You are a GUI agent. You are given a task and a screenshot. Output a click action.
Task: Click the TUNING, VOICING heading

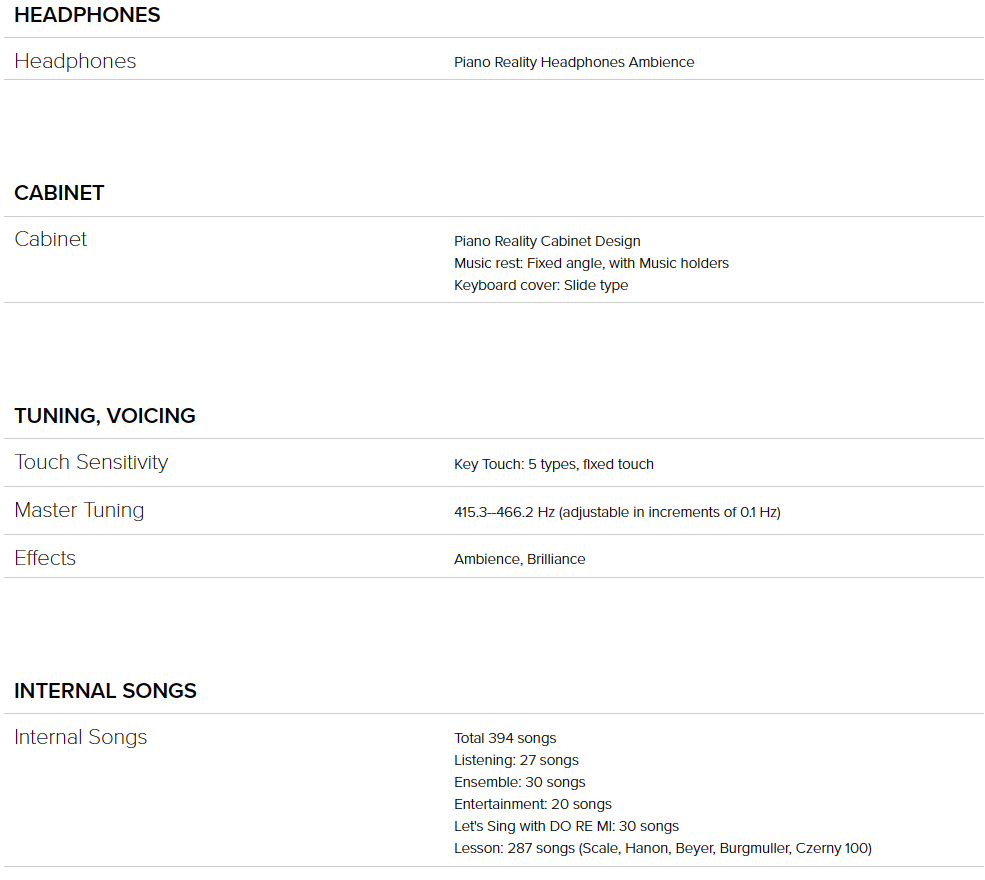click(x=105, y=416)
